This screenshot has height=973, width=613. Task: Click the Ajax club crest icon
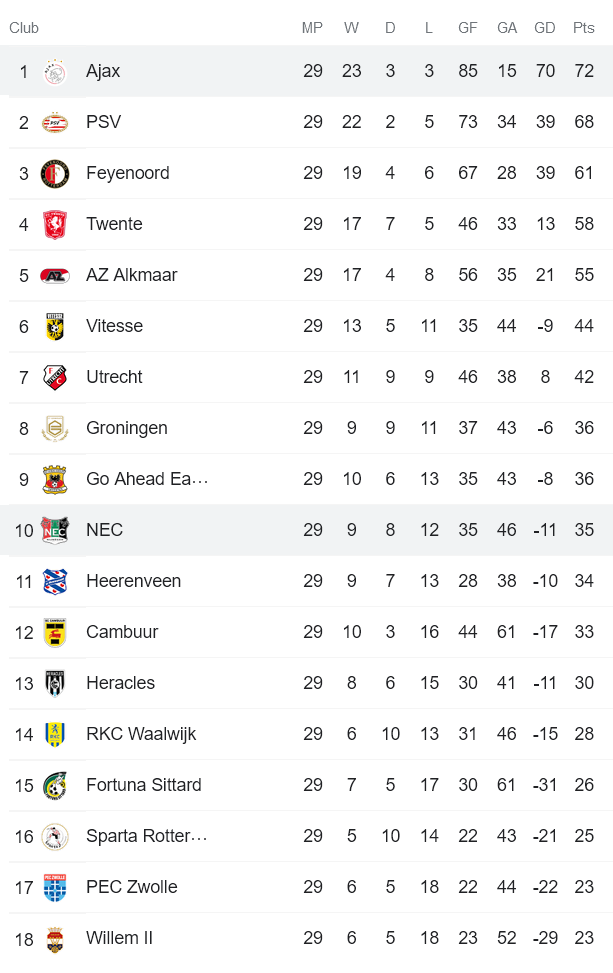point(55,72)
